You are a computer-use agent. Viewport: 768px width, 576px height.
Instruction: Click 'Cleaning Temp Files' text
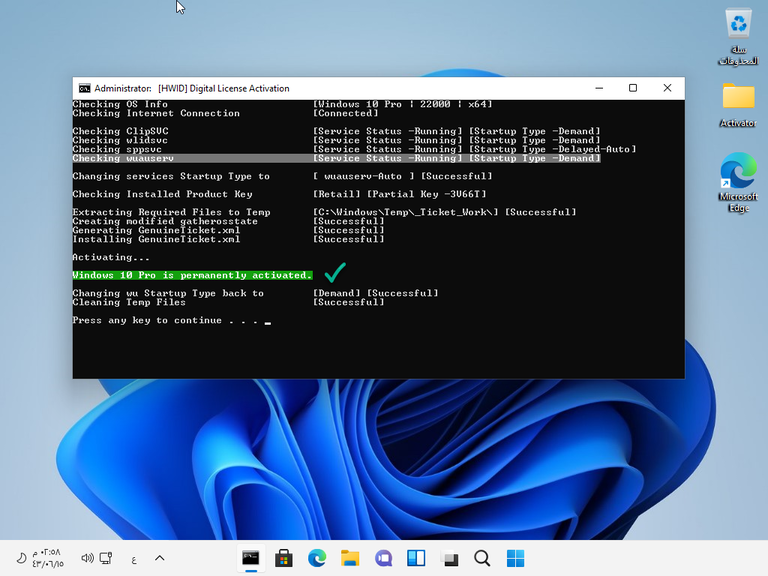pos(129,302)
